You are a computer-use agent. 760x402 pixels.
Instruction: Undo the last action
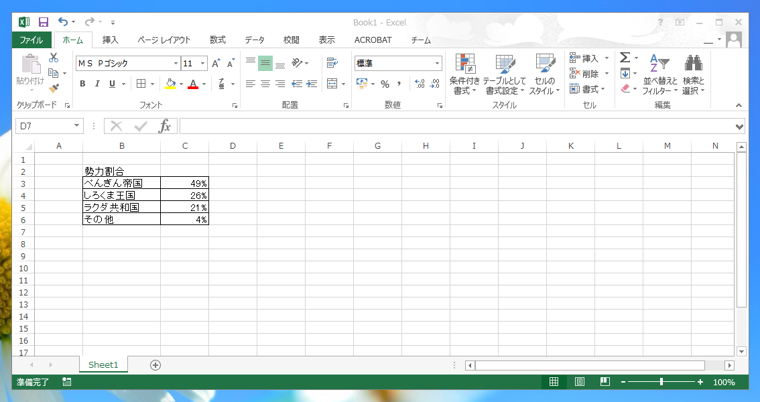(x=63, y=22)
